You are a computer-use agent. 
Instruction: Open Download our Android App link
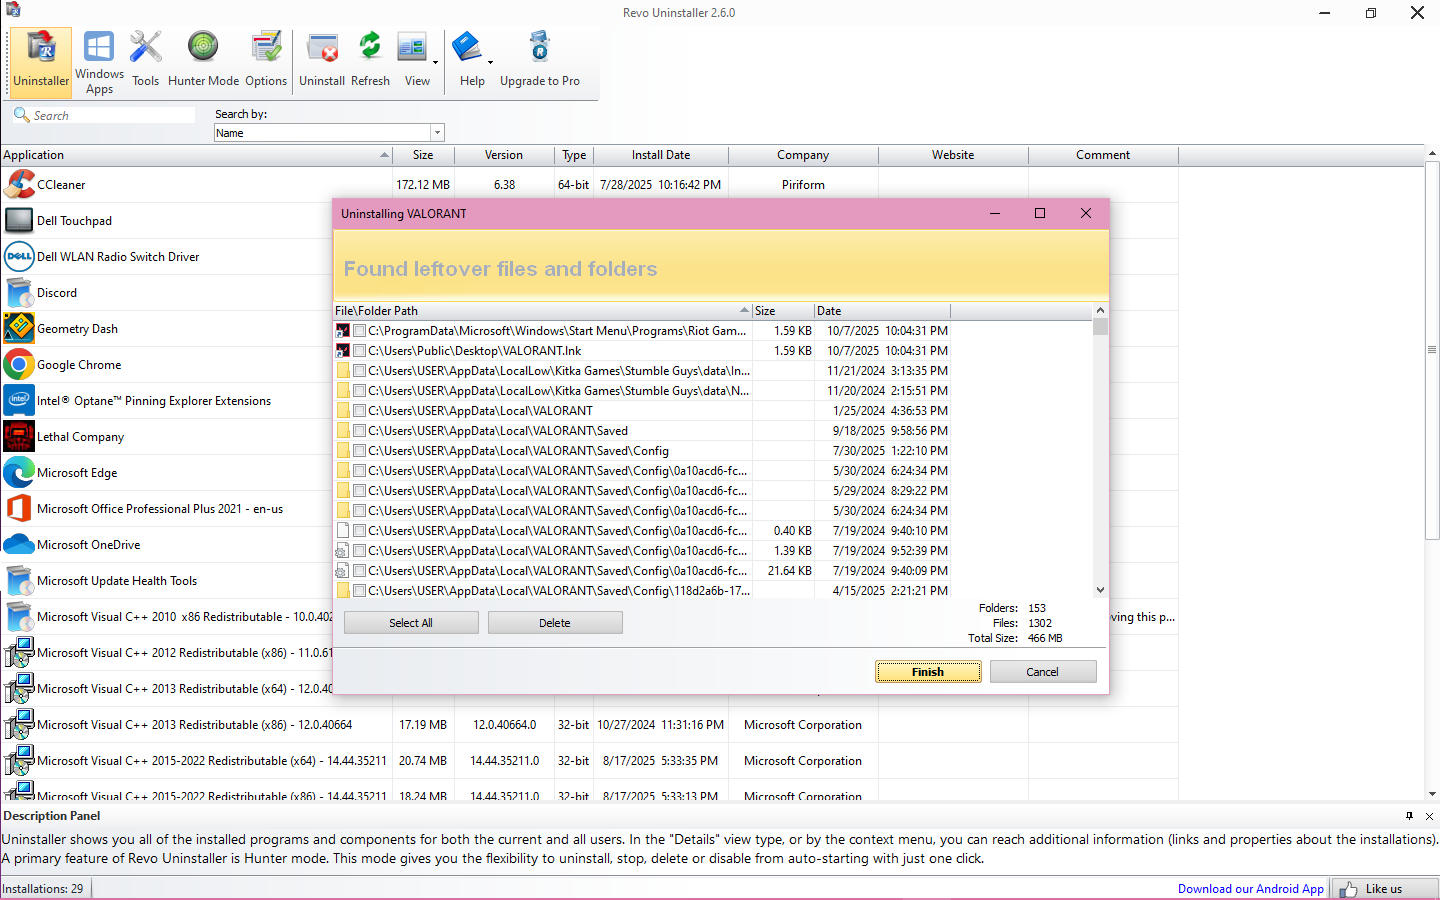point(1250,889)
